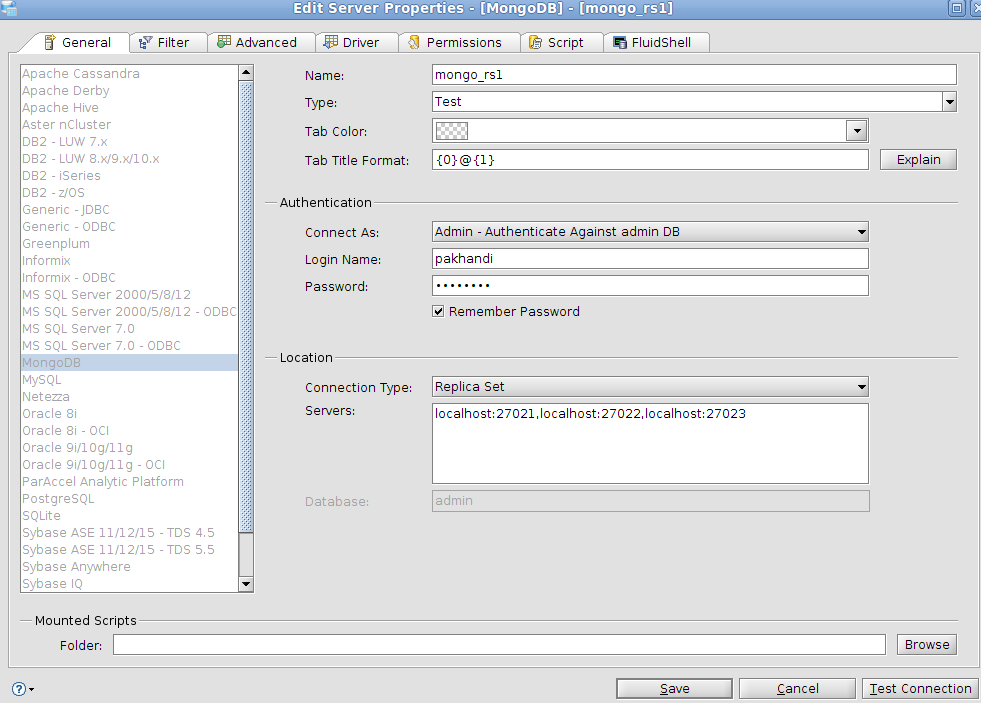Switch to the Filter tab
This screenshot has height=703, width=981.
click(x=168, y=43)
